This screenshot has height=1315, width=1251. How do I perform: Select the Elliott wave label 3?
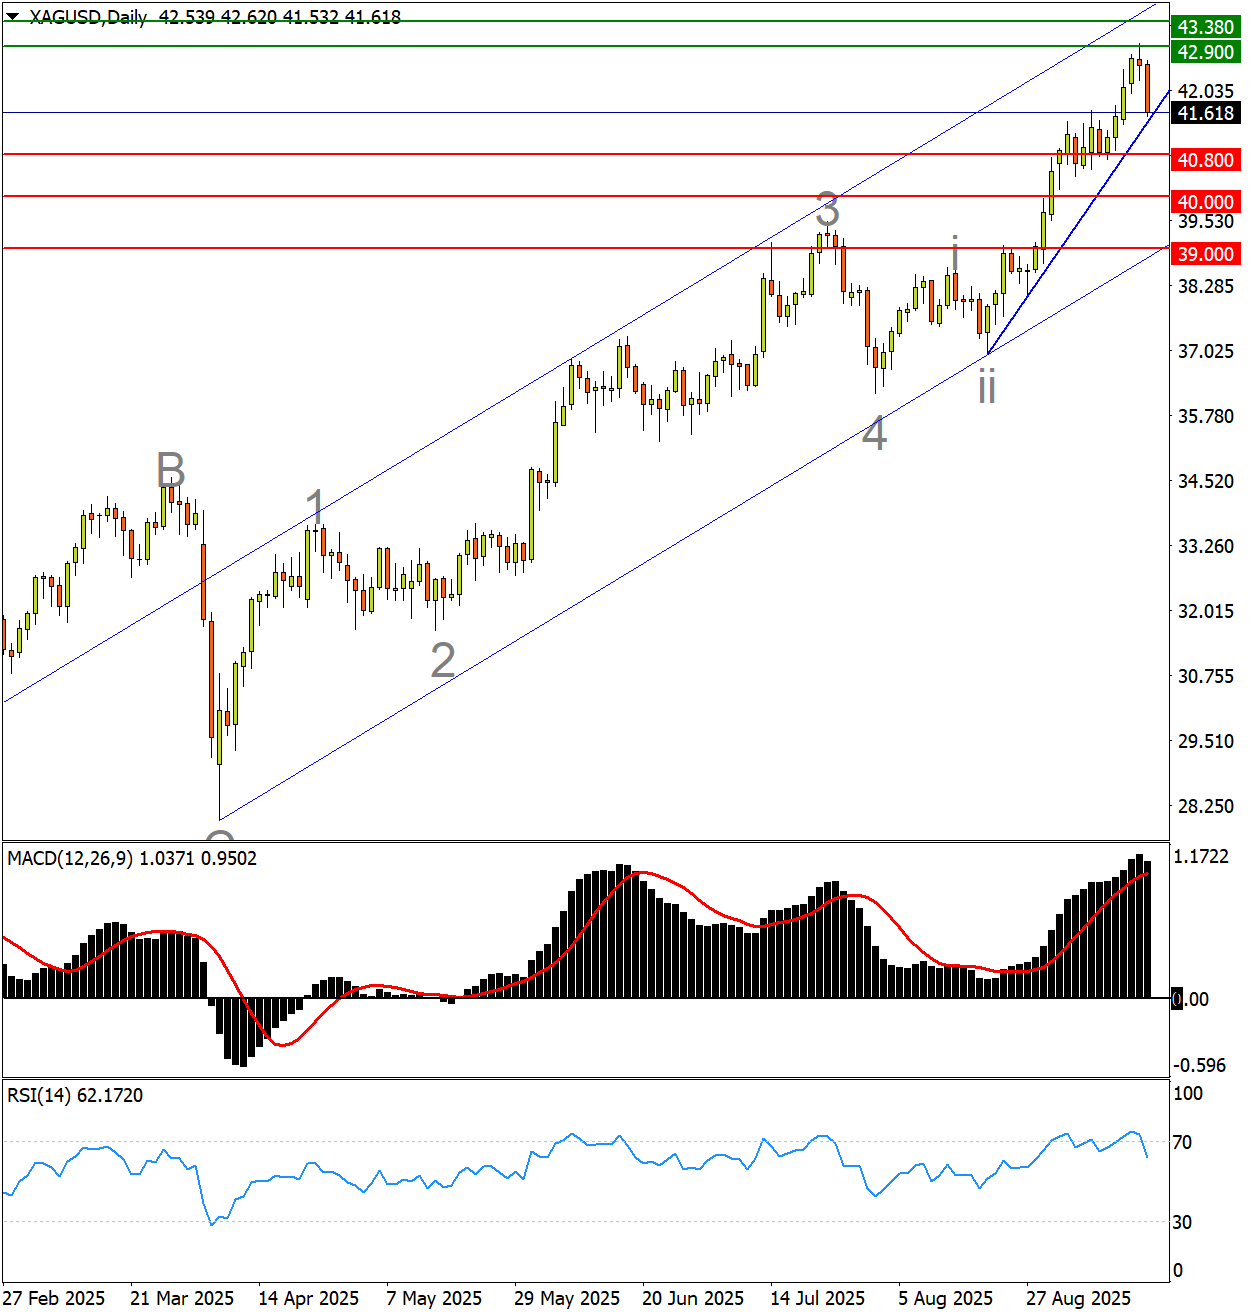click(827, 211)
